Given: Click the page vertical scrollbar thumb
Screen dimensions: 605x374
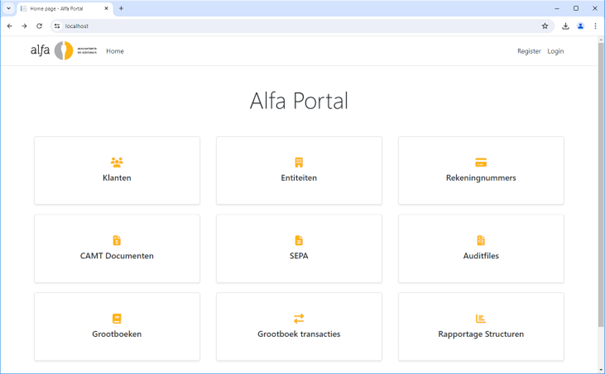Looking at the screenshot, I should 601,185.
